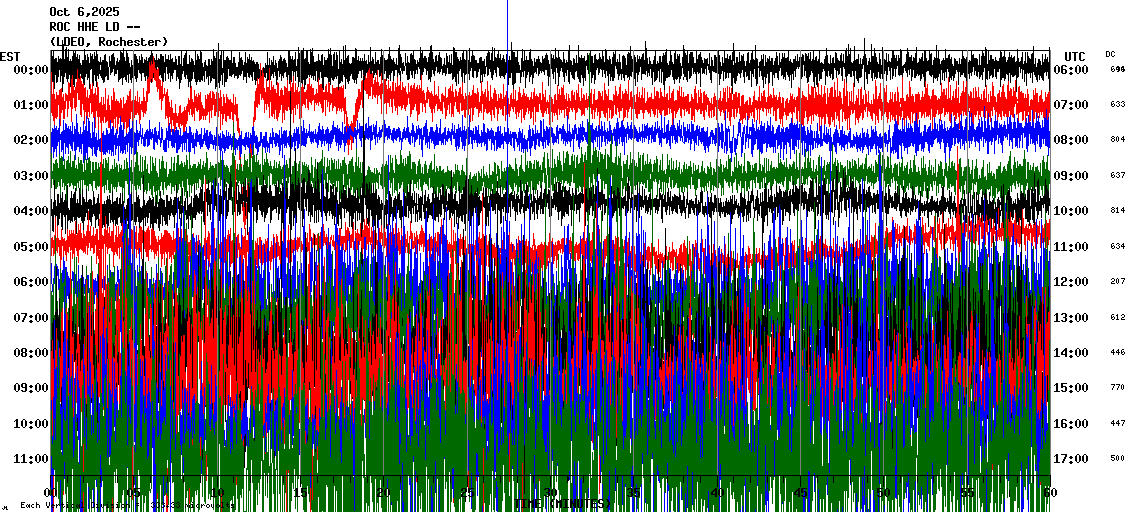Click the DC value 804
This screenshot has width=1130, height=519.
coord(1117,140)
